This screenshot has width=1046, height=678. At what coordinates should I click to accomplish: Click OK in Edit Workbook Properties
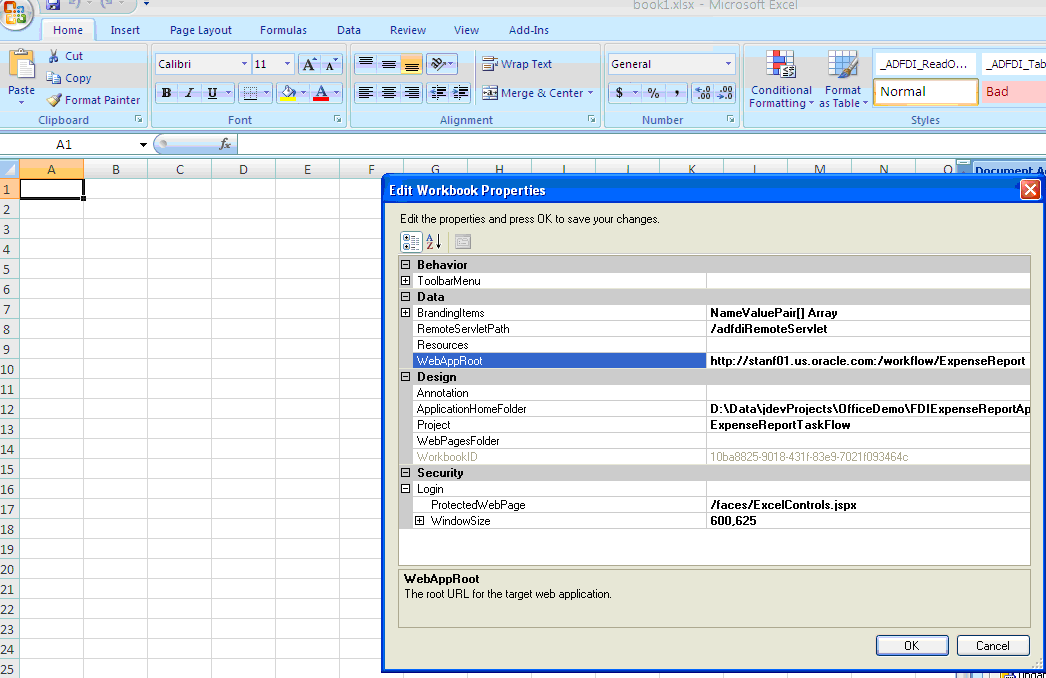point(912,645)
